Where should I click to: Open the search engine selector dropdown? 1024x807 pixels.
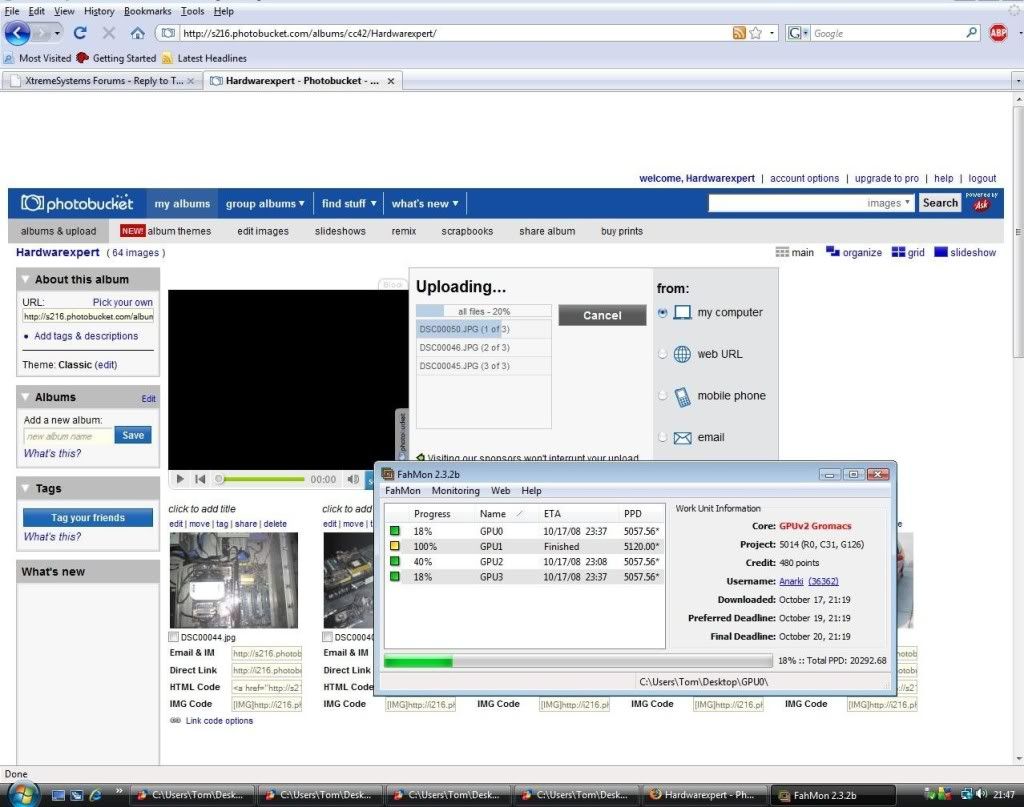tap(798, 33)
